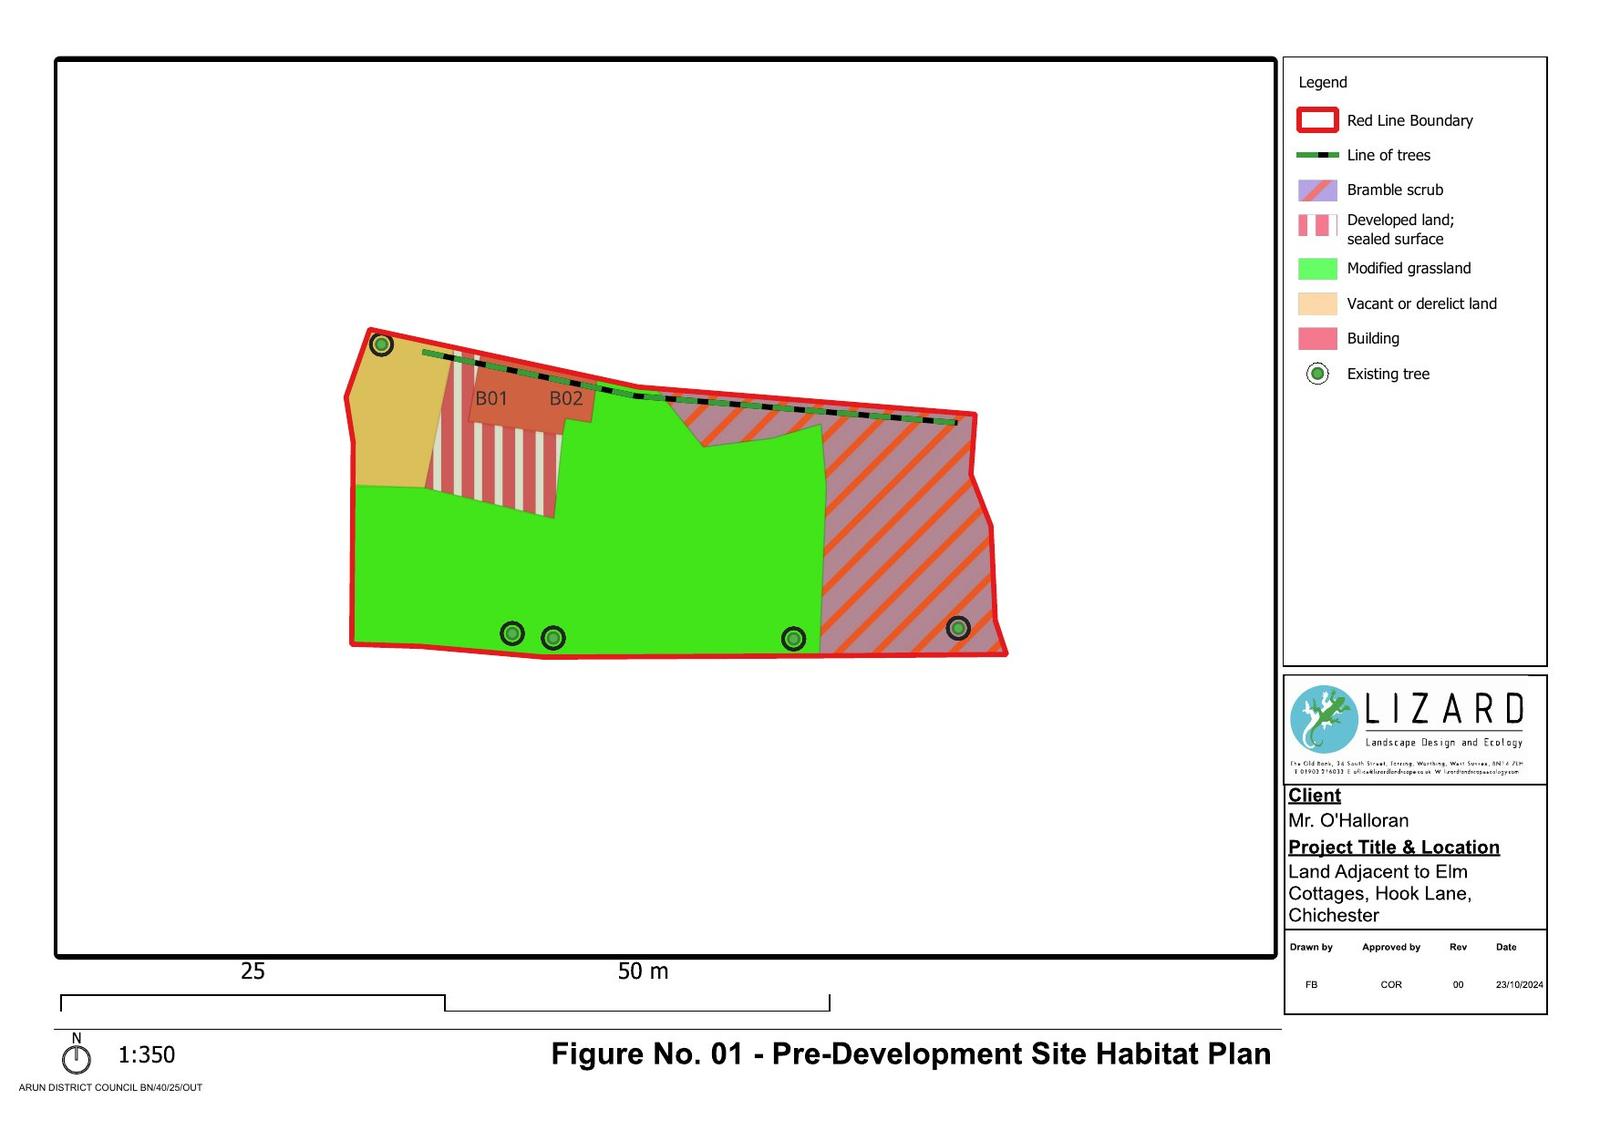The width and height of the screenshot is (1600, 1130).
Task: Click the Client heading in title block
Action: [x=1314, y=795]
